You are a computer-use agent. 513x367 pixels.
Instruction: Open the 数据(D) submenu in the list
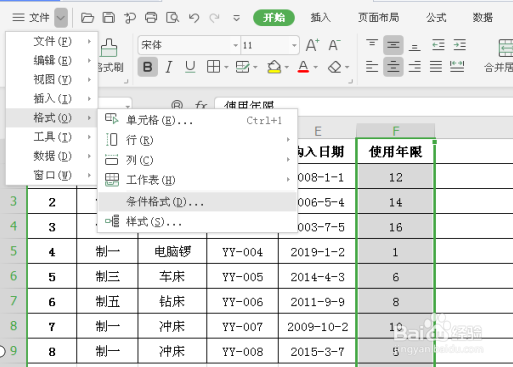[52, 156]
